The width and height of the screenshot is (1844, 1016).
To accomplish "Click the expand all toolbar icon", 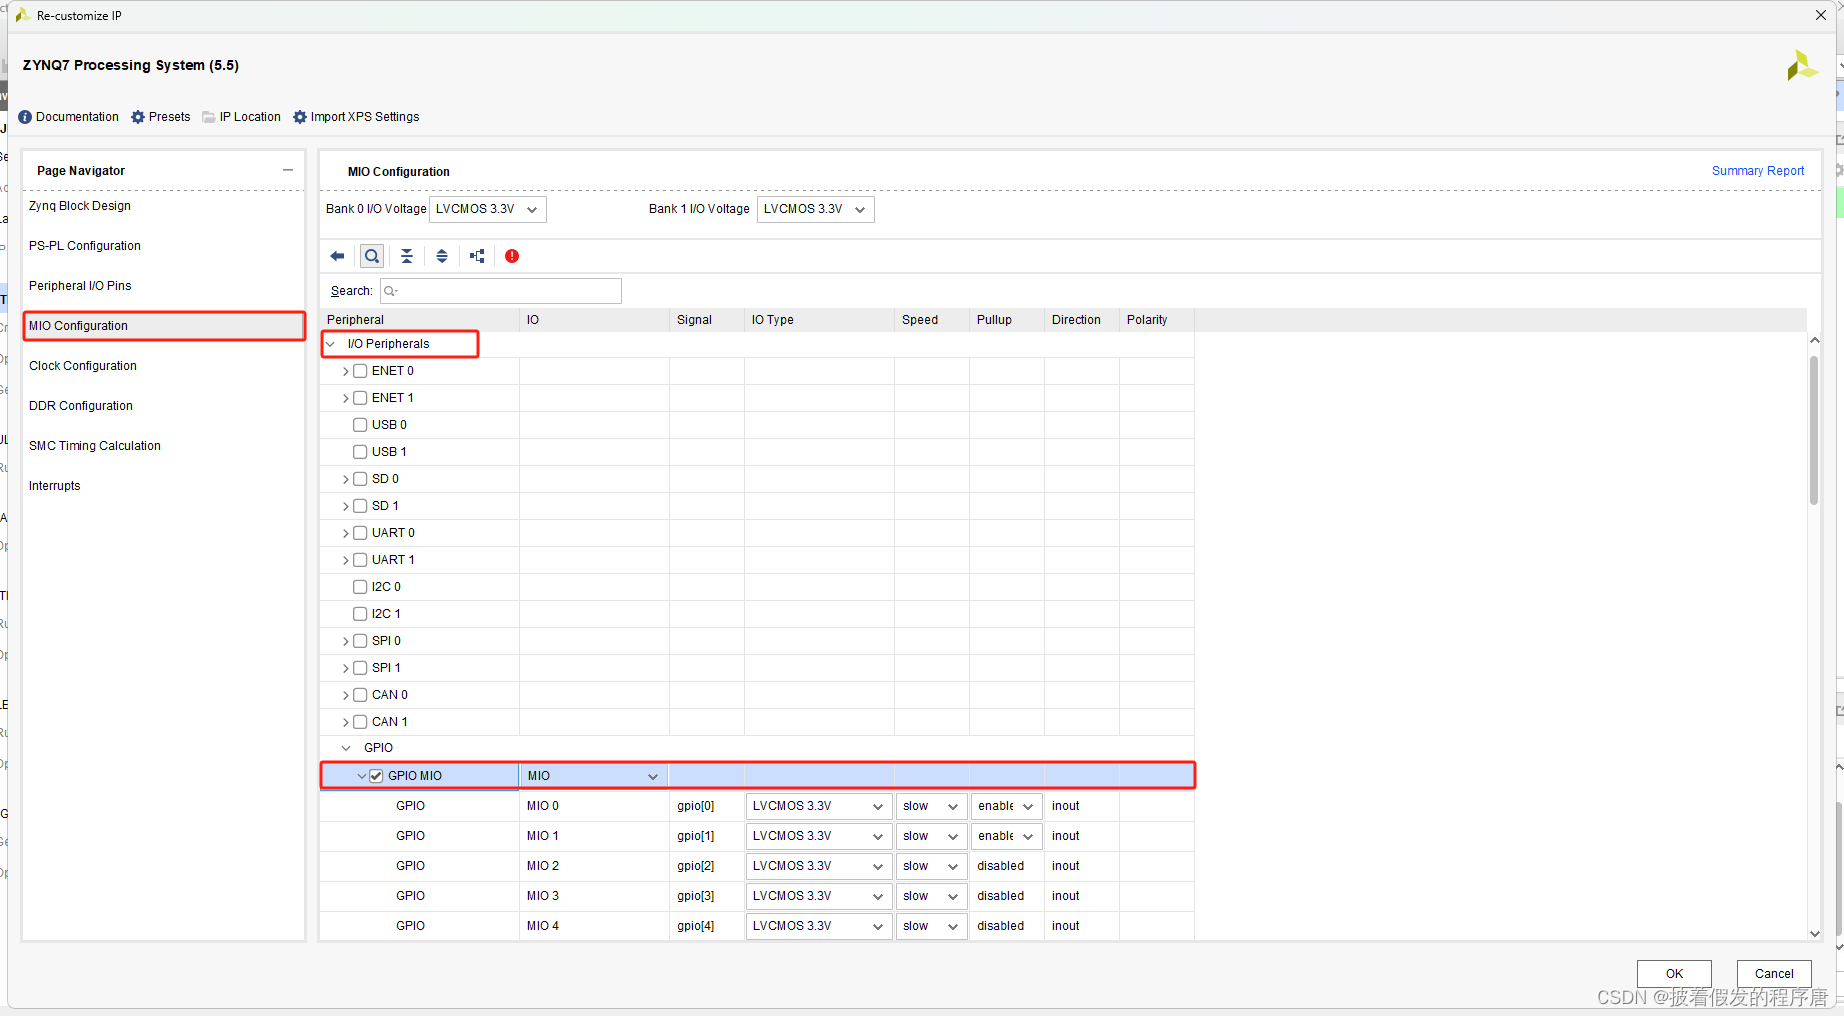I will pos(442,256).
